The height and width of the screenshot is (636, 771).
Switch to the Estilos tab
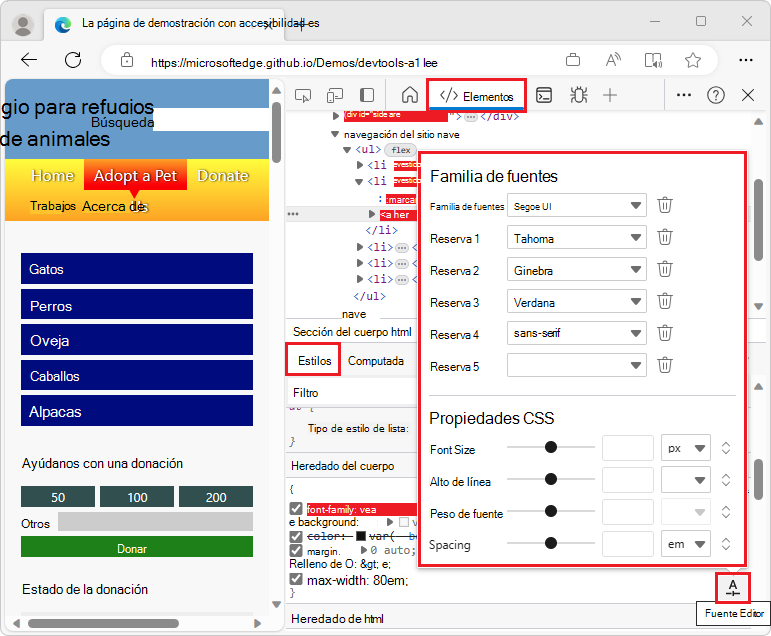(314, 361)
